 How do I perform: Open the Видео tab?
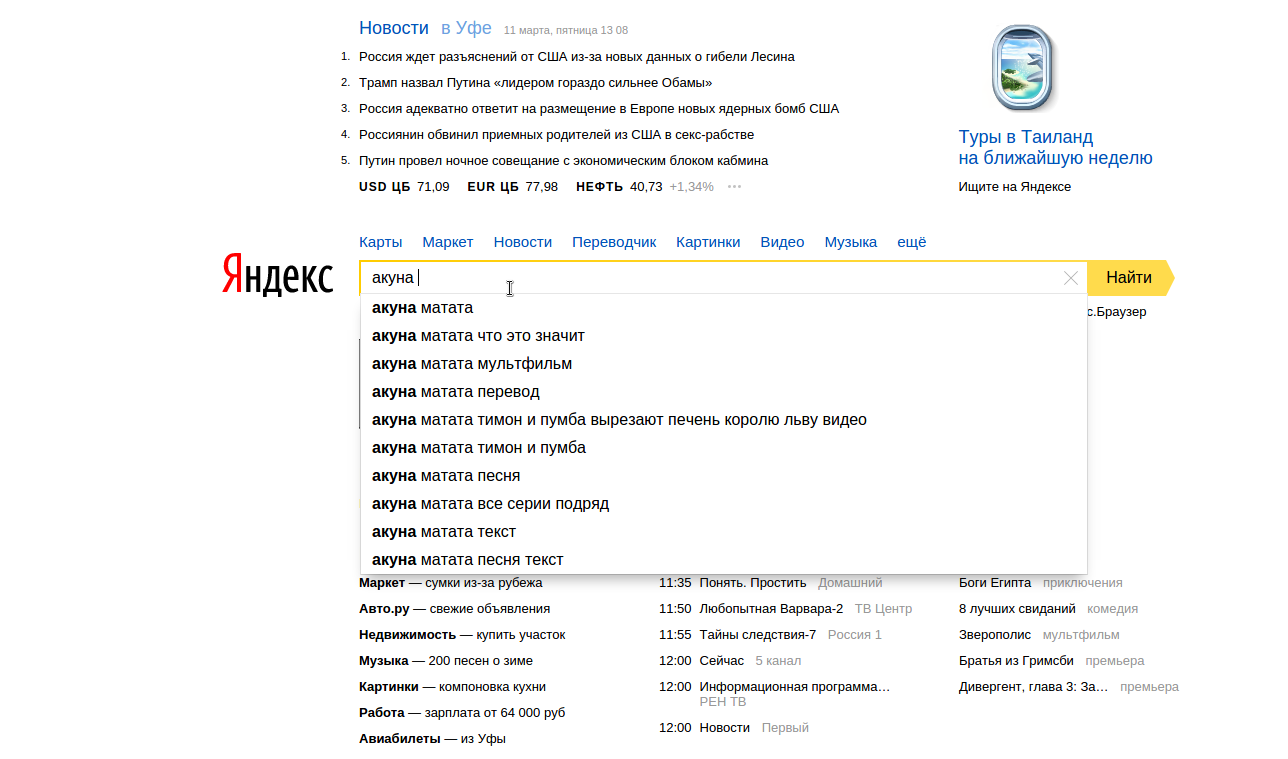(782, 242)
